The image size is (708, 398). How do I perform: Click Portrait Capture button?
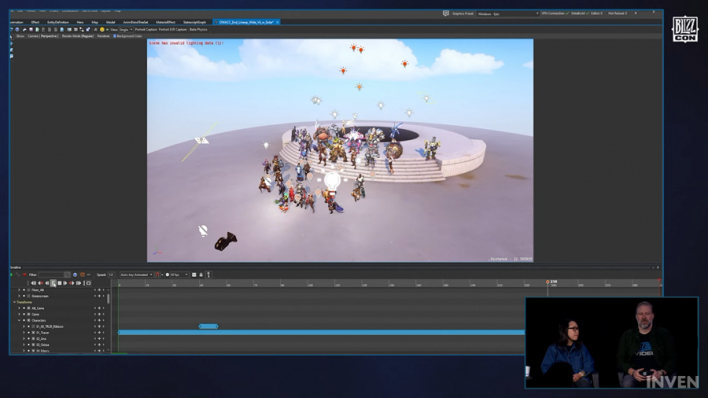tap(146, 30)
